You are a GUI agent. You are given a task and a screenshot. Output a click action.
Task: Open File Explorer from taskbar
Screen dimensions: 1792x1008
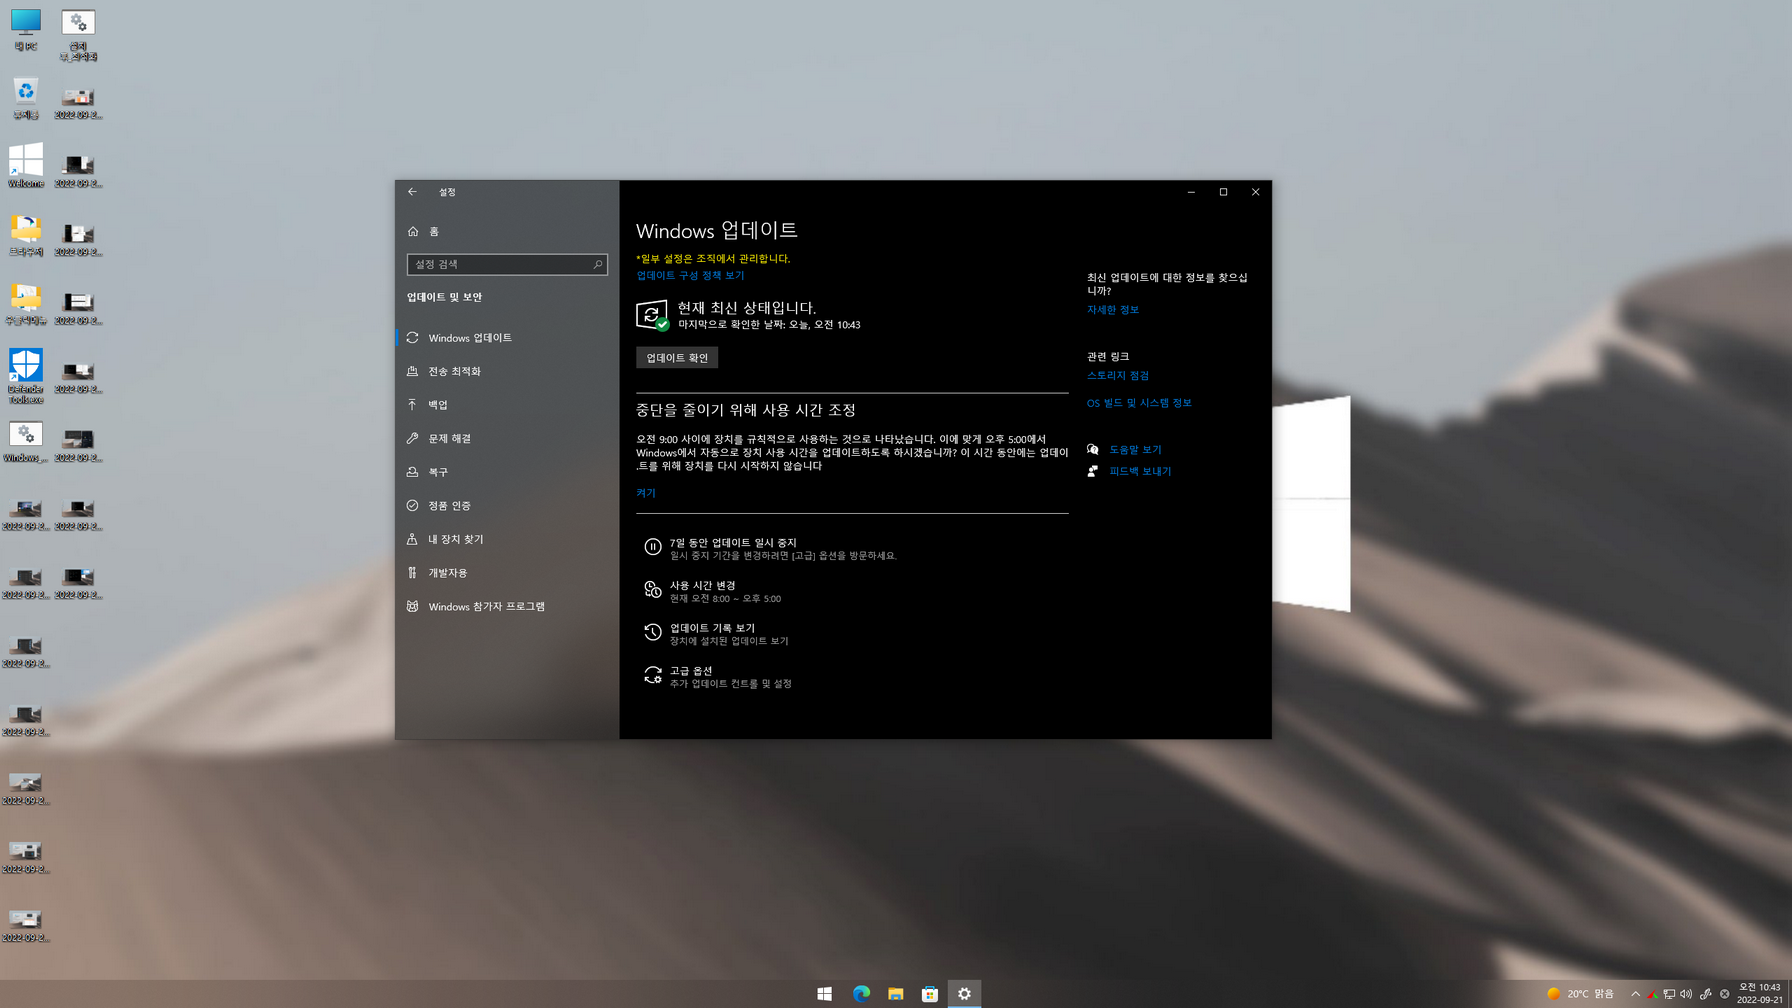coord(895,993)
